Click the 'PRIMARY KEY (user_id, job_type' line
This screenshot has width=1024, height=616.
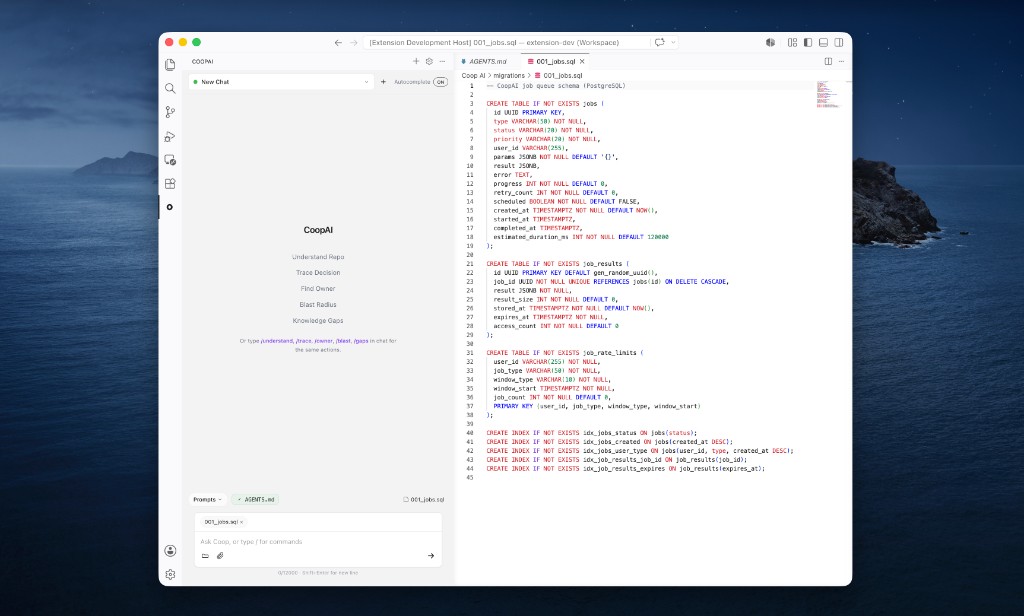pyautogui.click(x=596, y=406)
